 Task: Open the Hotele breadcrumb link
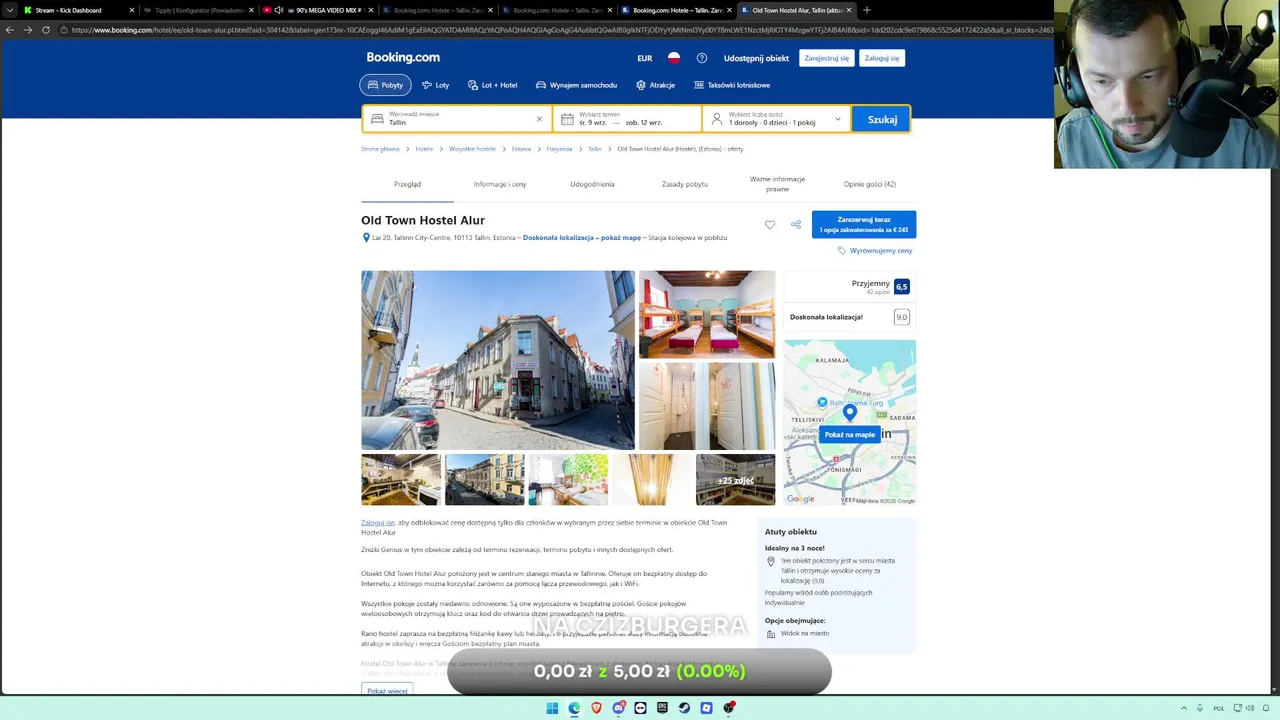[x=424, y=149]
